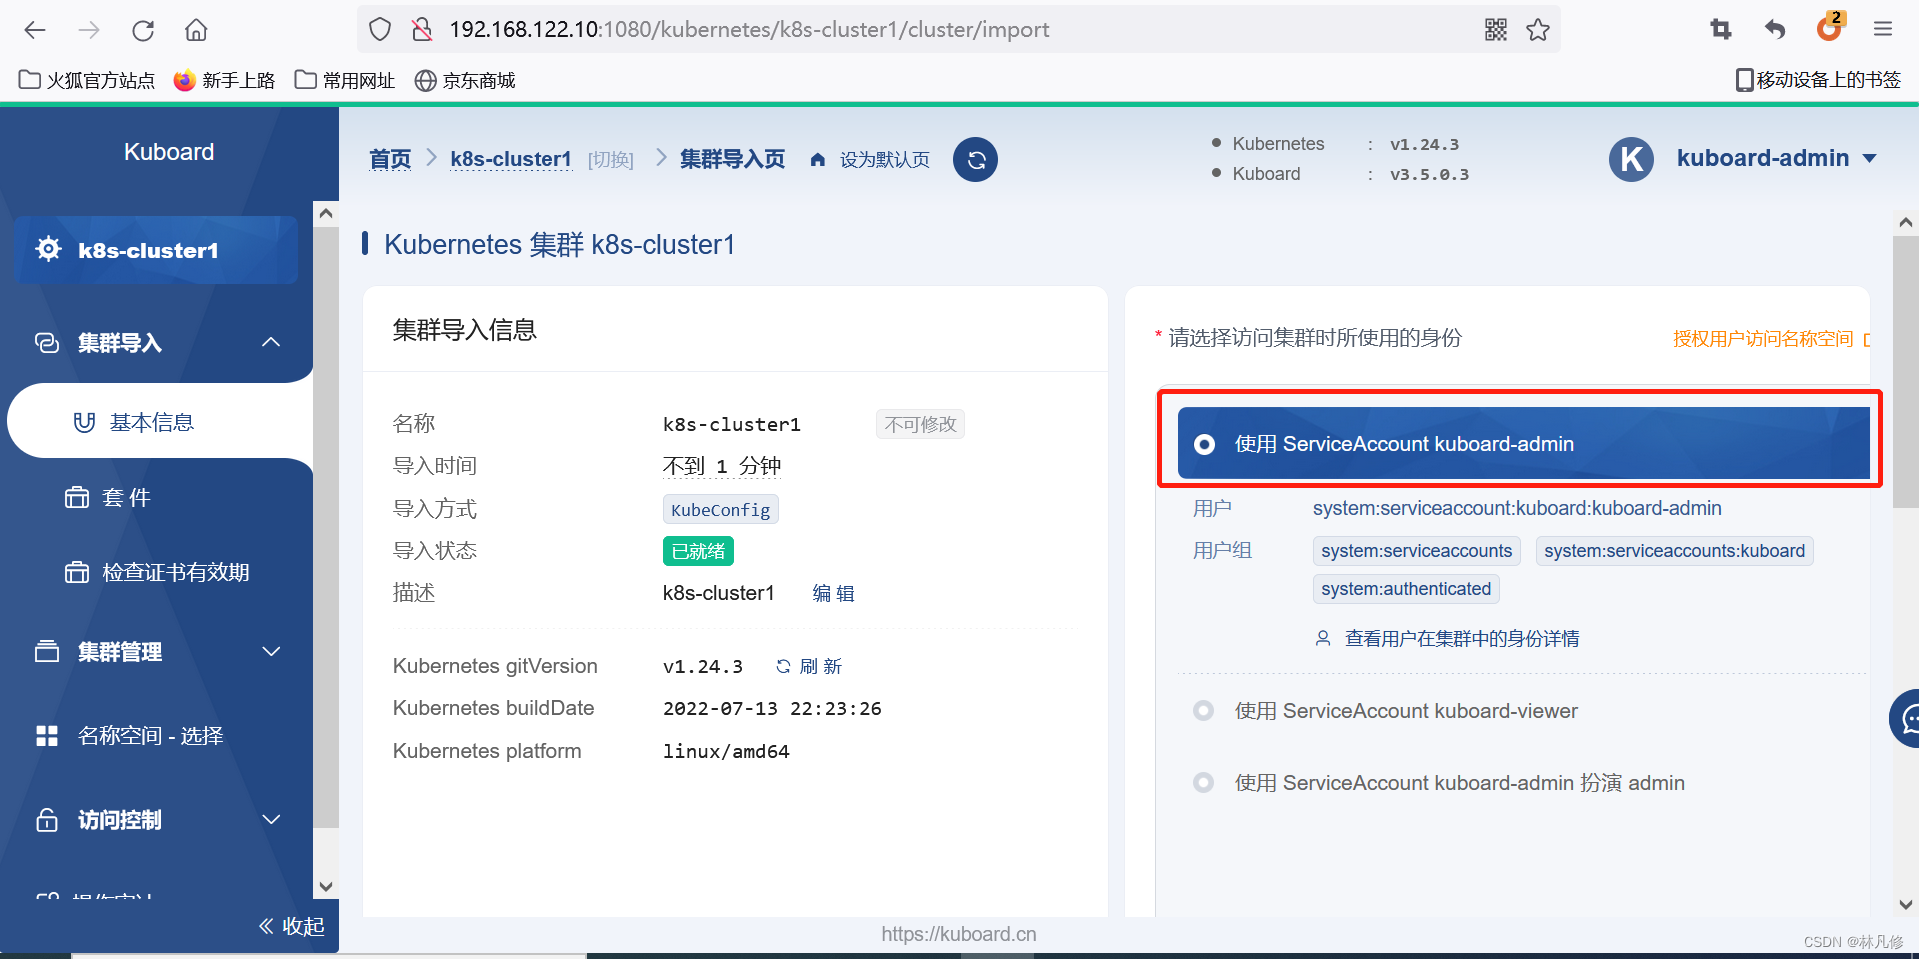
Task: Open the extension icon with badge 2
Action: coord(1829,27)
